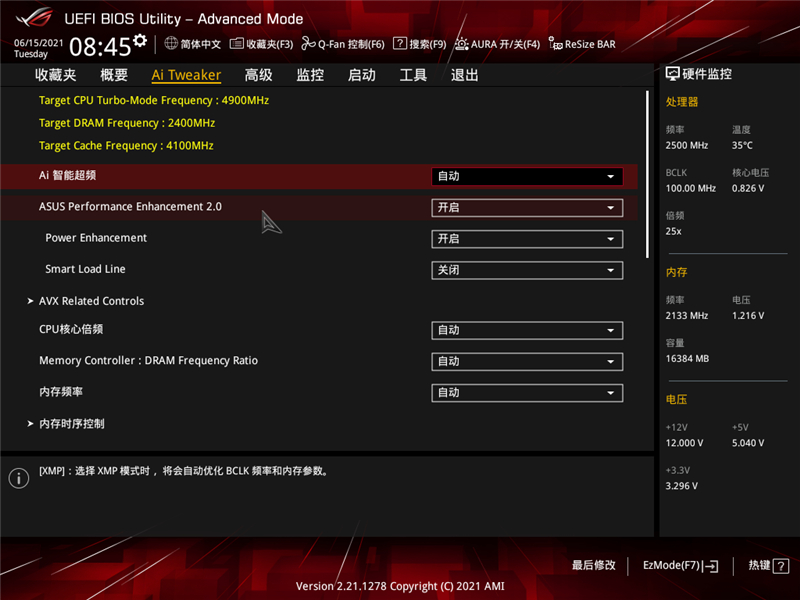Click the globe language icon
Screen dimensions: 800x600
click(x=171, y=43)
